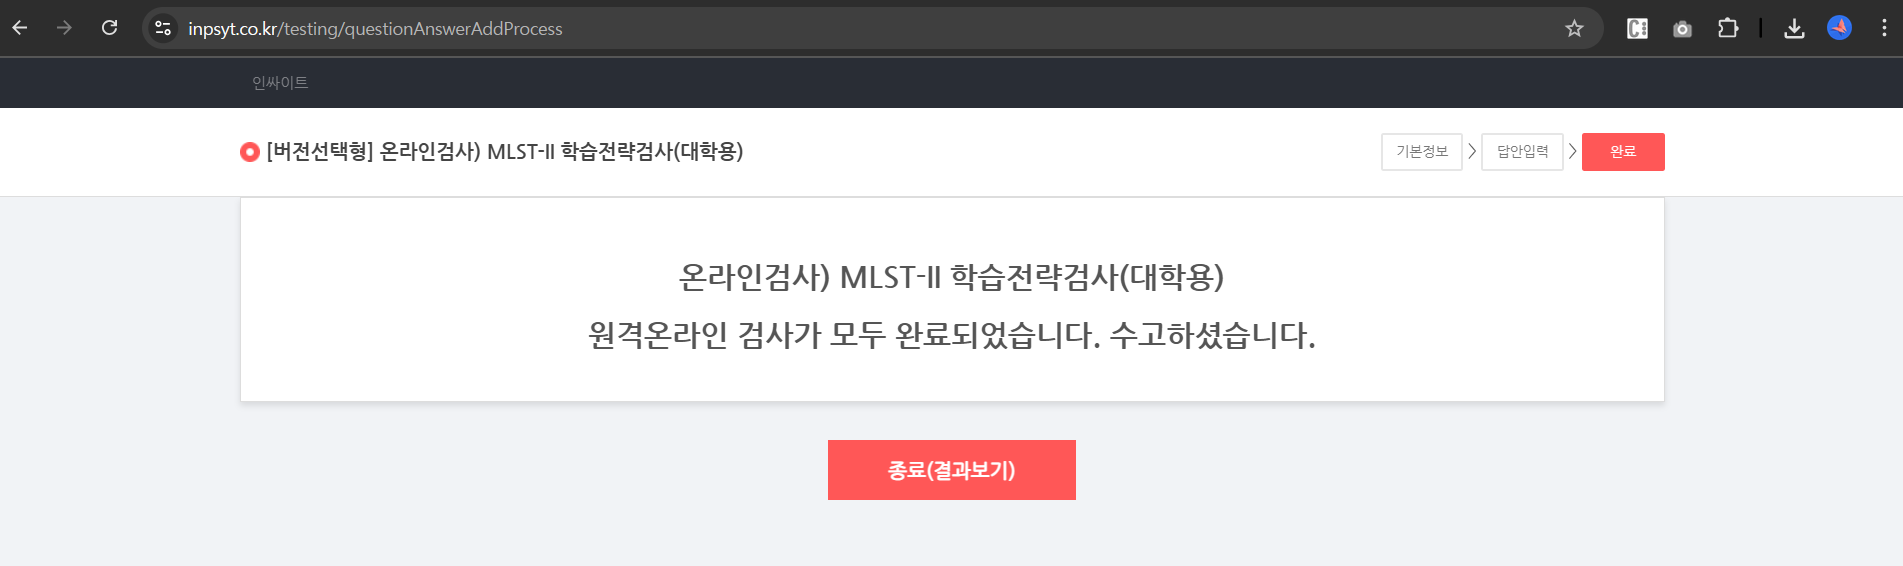Open the Extensions puzzle menu
This screenshot has width=1903, height=566.
[1728, 28]
